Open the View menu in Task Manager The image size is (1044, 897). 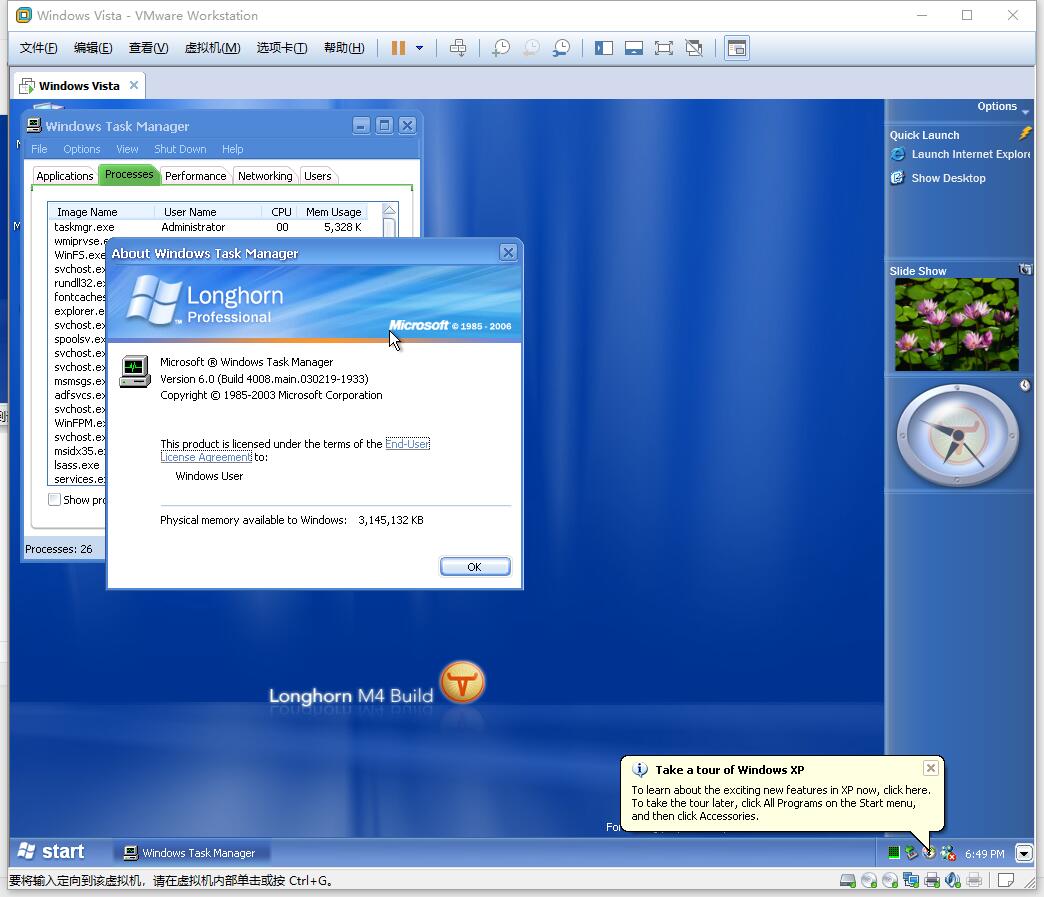pos(127,149)
